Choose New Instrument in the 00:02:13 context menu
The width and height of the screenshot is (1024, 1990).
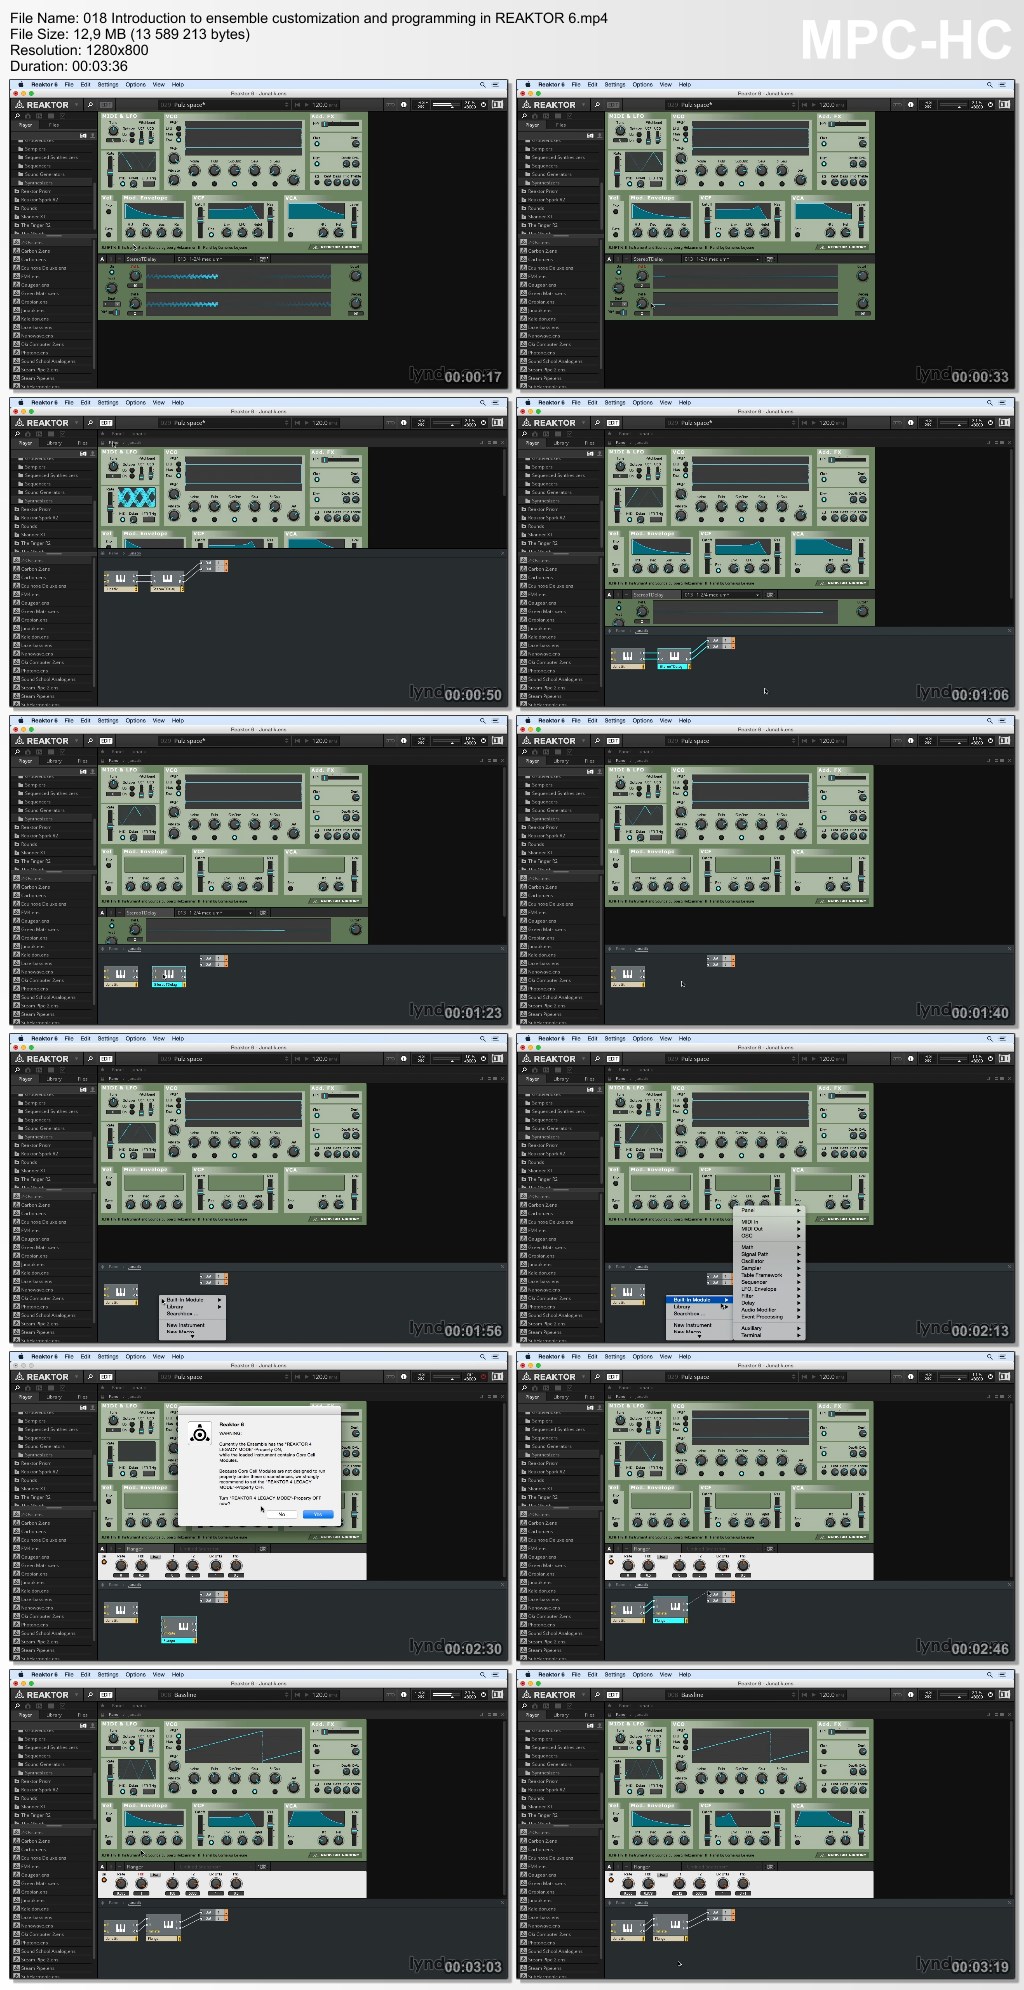coord(699,1324)
